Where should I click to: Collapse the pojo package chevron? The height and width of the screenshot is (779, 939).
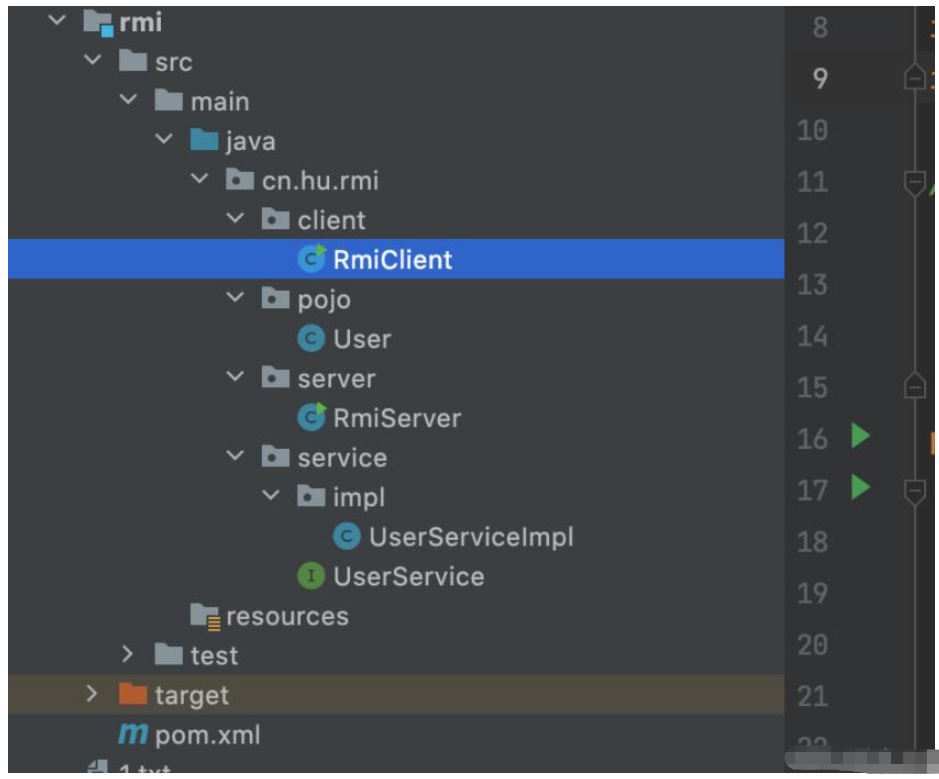click(x=235, y=298)
